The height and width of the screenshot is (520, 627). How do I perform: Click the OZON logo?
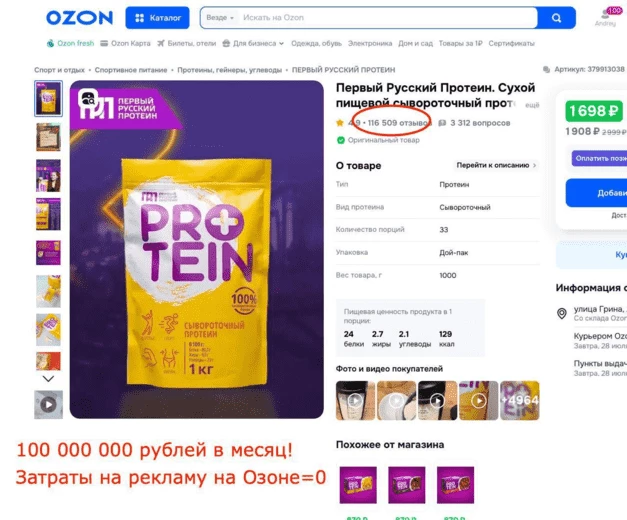point(80,18)
